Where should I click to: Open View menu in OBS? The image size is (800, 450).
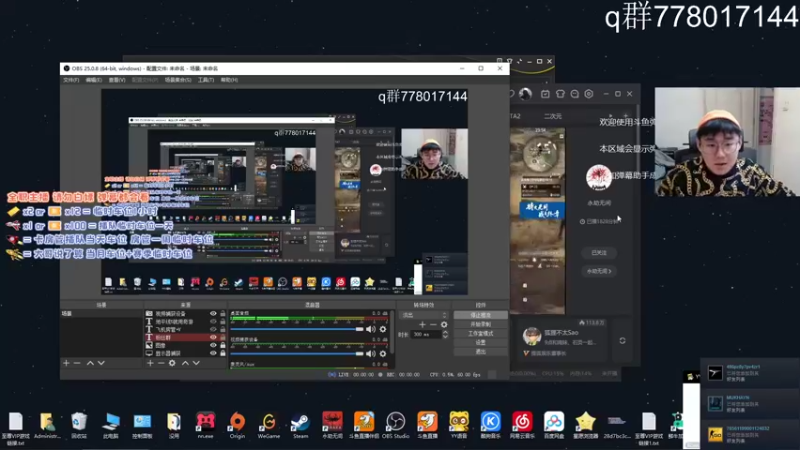point(117,80)
